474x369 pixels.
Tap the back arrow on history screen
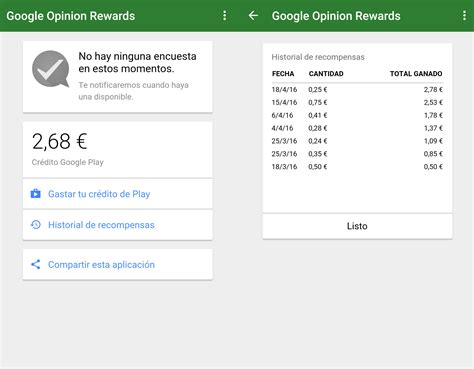[253, 15]
